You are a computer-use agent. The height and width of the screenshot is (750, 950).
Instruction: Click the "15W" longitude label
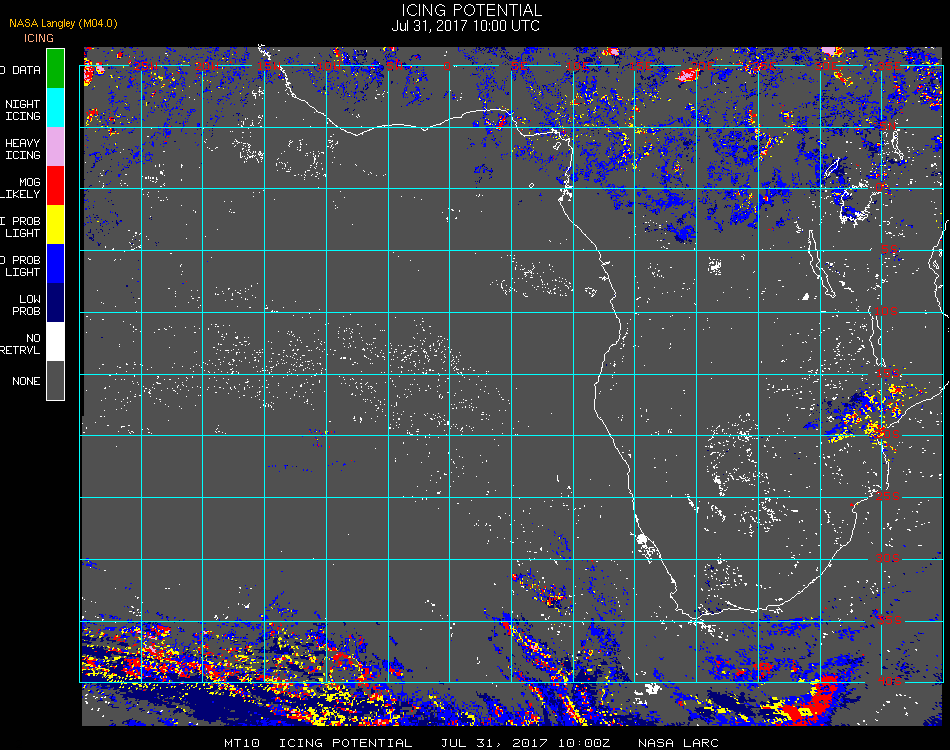point(268,65)
